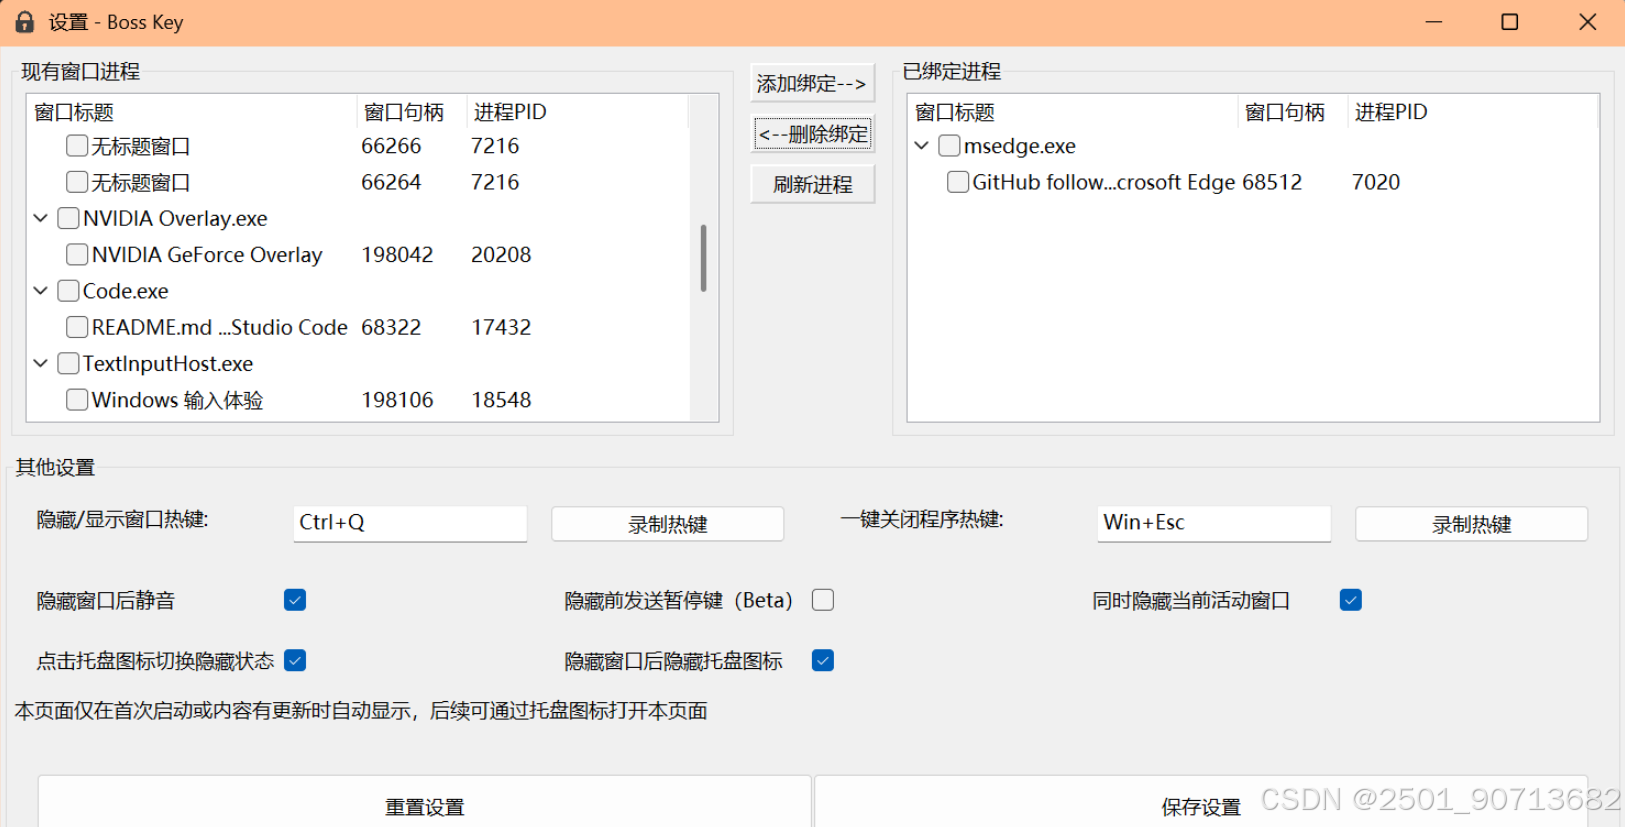Check the 无标题窗口 row with handle 66264
This screenshot has height=827, width=1625.
pos(77,182)
